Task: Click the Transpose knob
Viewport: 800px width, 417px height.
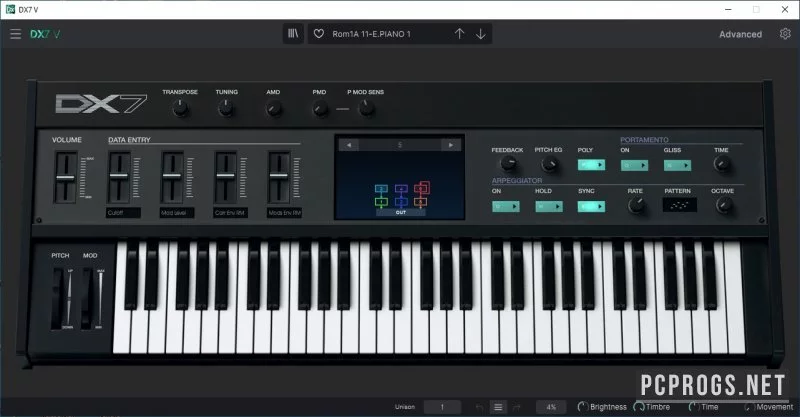Action: click(180, 108)
